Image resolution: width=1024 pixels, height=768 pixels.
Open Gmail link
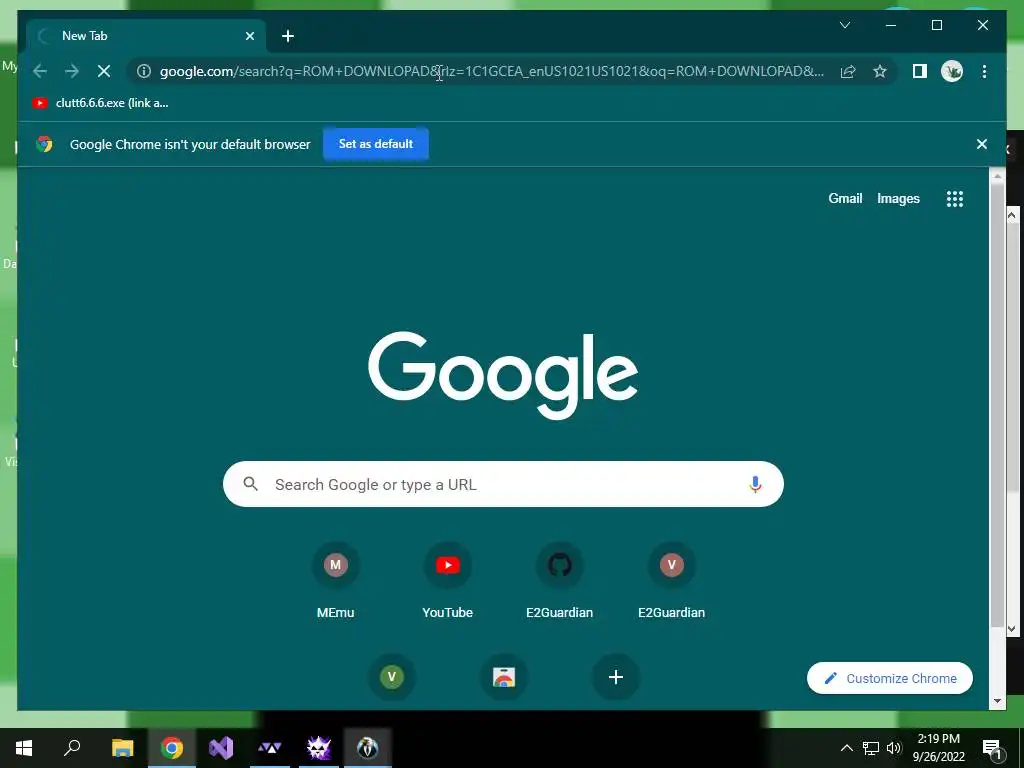[845, 199]
